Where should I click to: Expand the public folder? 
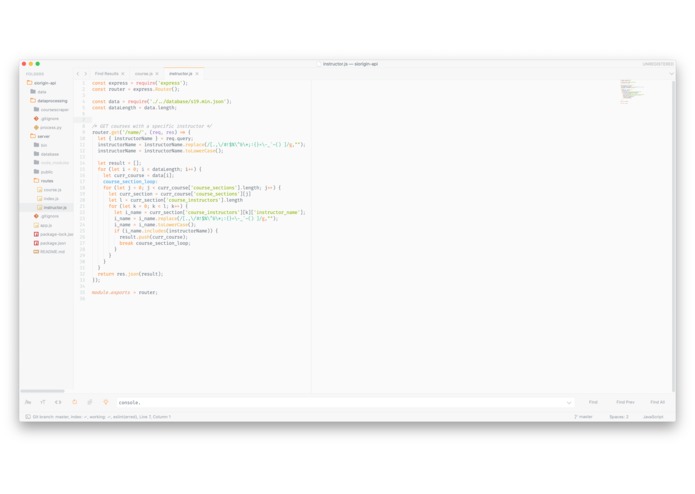[43, 171]
